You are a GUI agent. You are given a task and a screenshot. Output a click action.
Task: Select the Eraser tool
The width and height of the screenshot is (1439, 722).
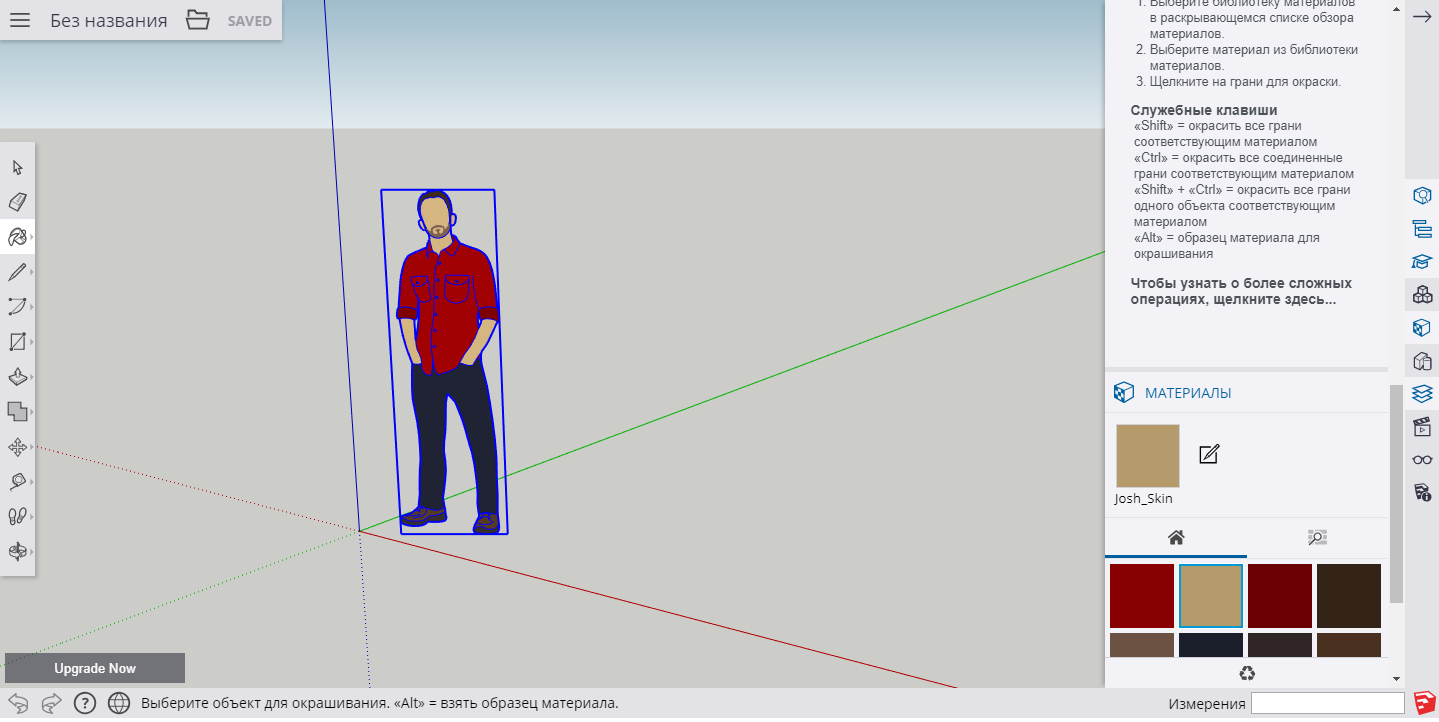coord(16,202)
